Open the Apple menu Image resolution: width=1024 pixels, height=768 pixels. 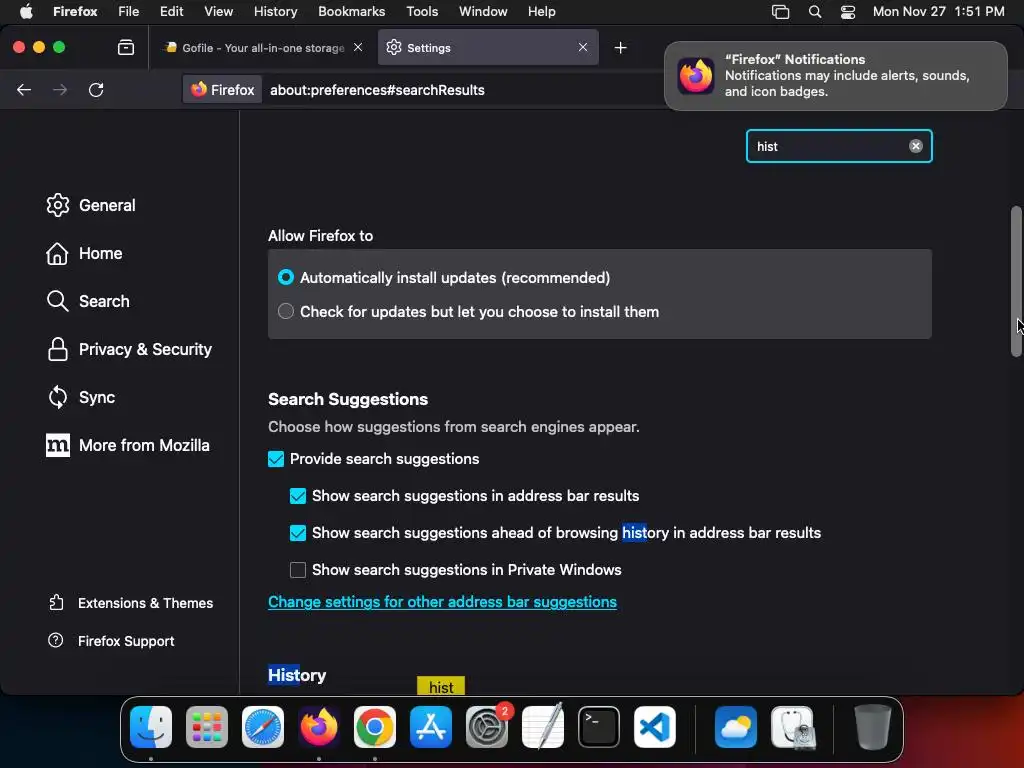[x=26, y=11]
